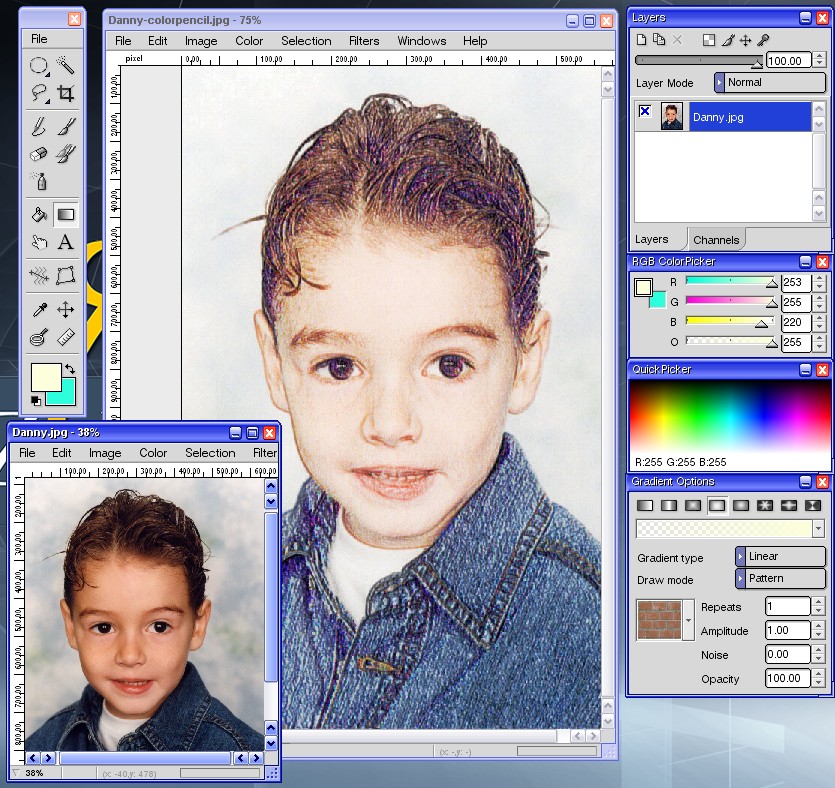Screen dimensions: 835x788
Task: Increase the Amplitude value stepper
Action: pos(818,626)
